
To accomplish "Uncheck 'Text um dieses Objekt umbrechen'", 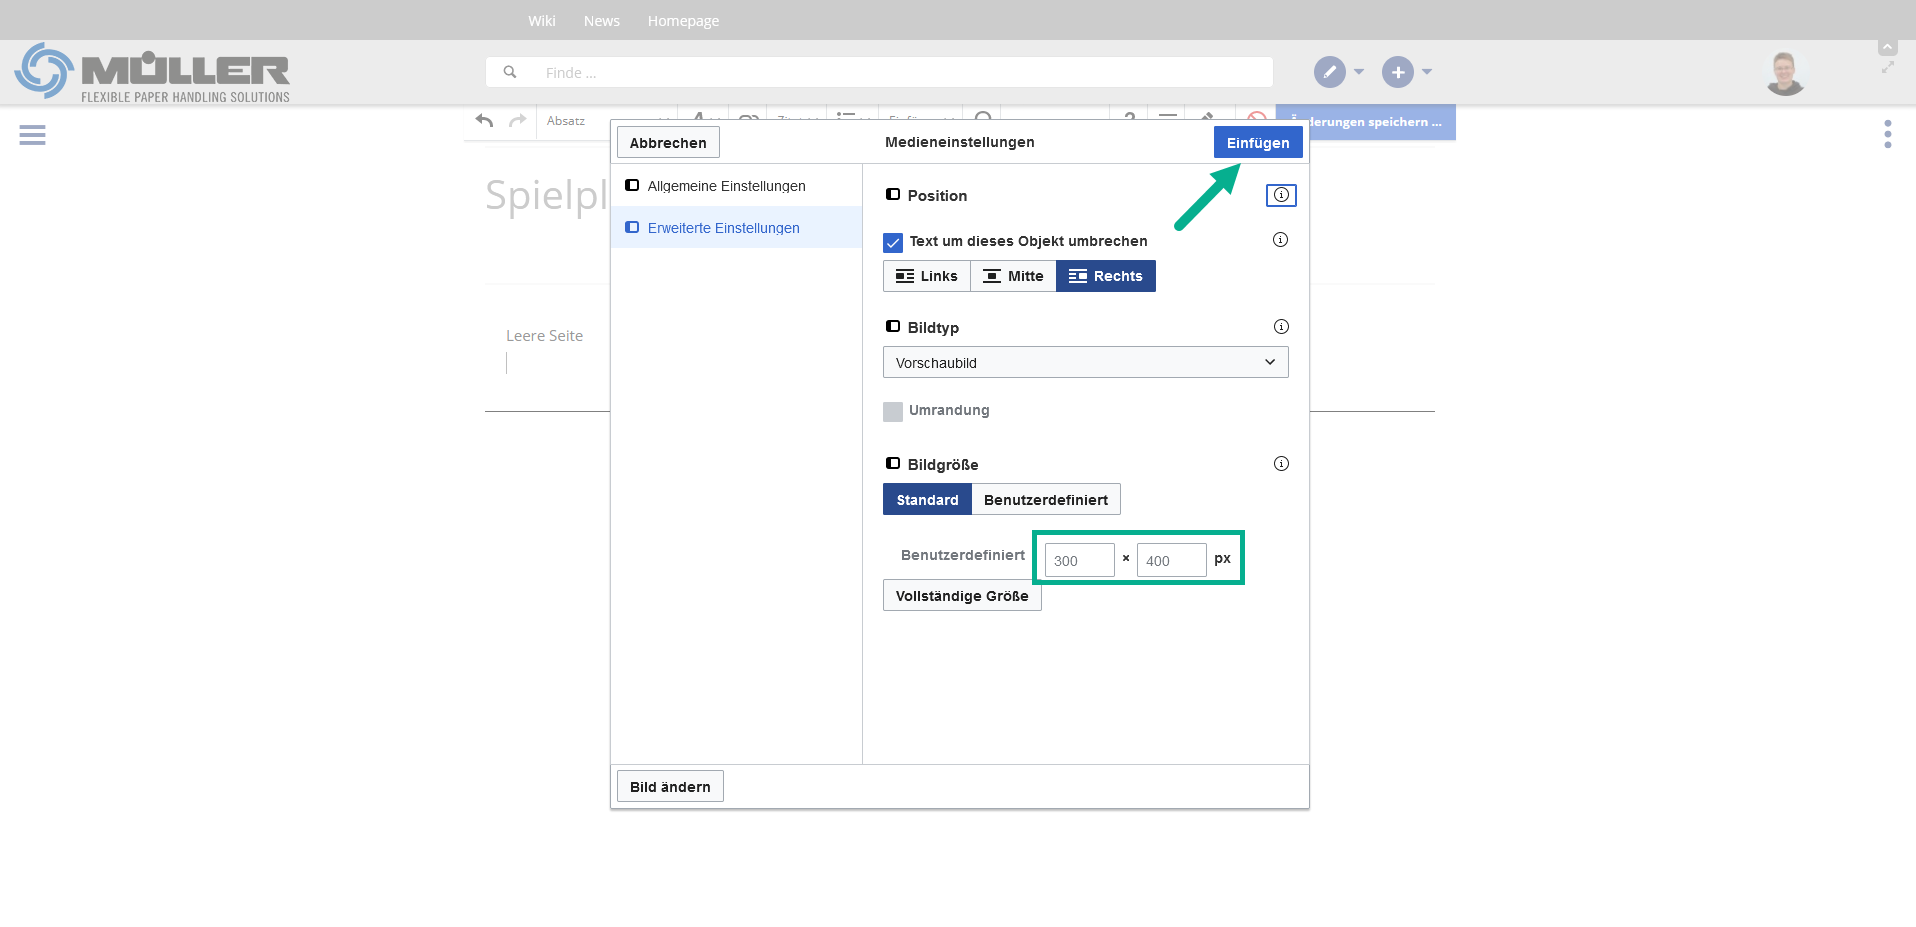I will 893,242.
